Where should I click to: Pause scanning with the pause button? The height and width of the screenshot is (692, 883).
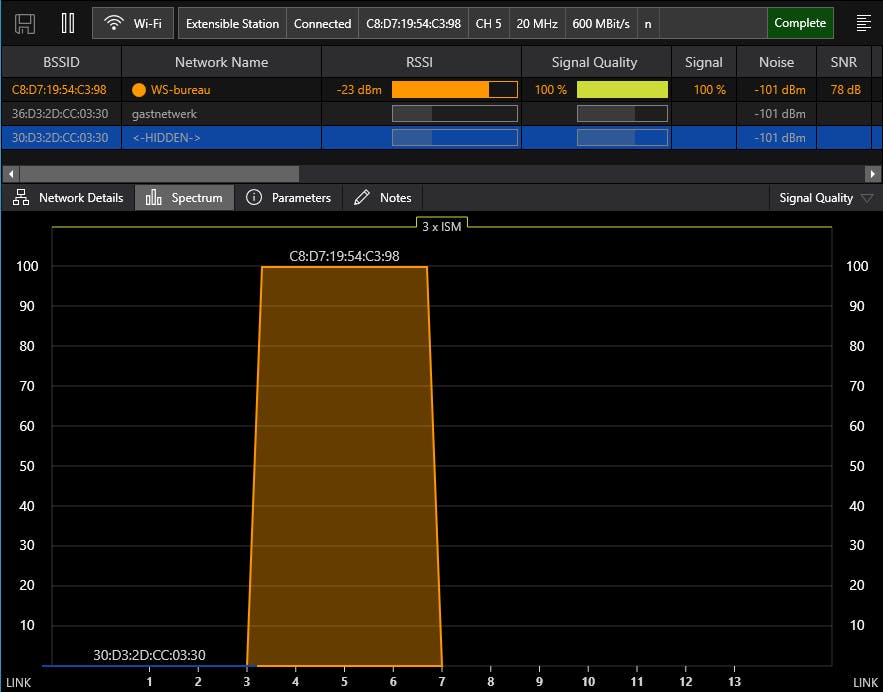68,23
